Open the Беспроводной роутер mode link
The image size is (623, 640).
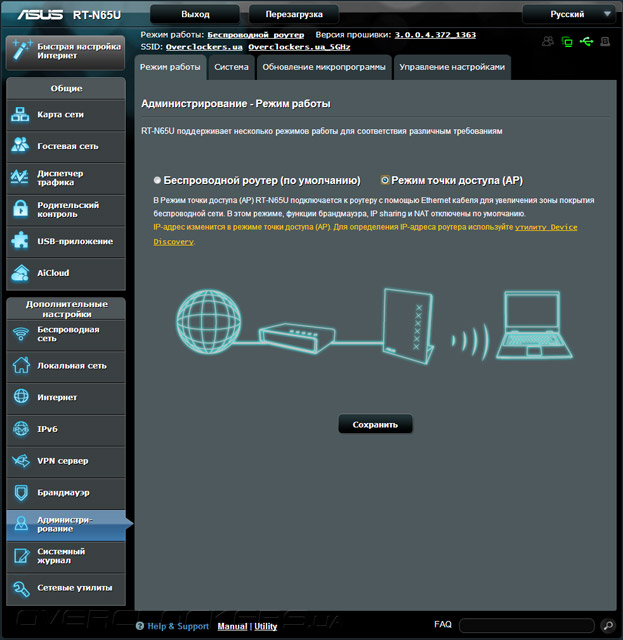point(256,35)
